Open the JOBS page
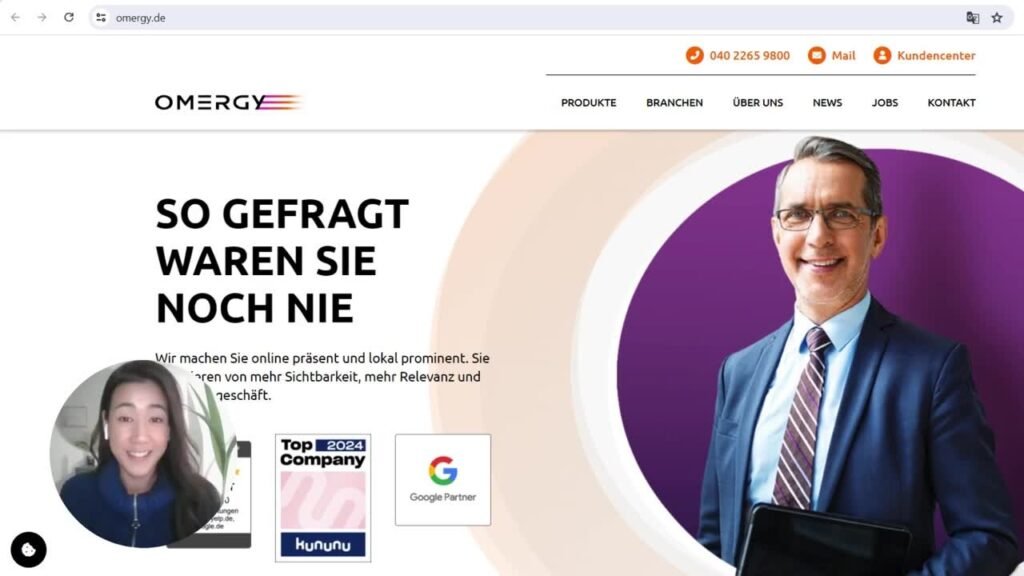1024x576 pixels. [x=885, y=103]
